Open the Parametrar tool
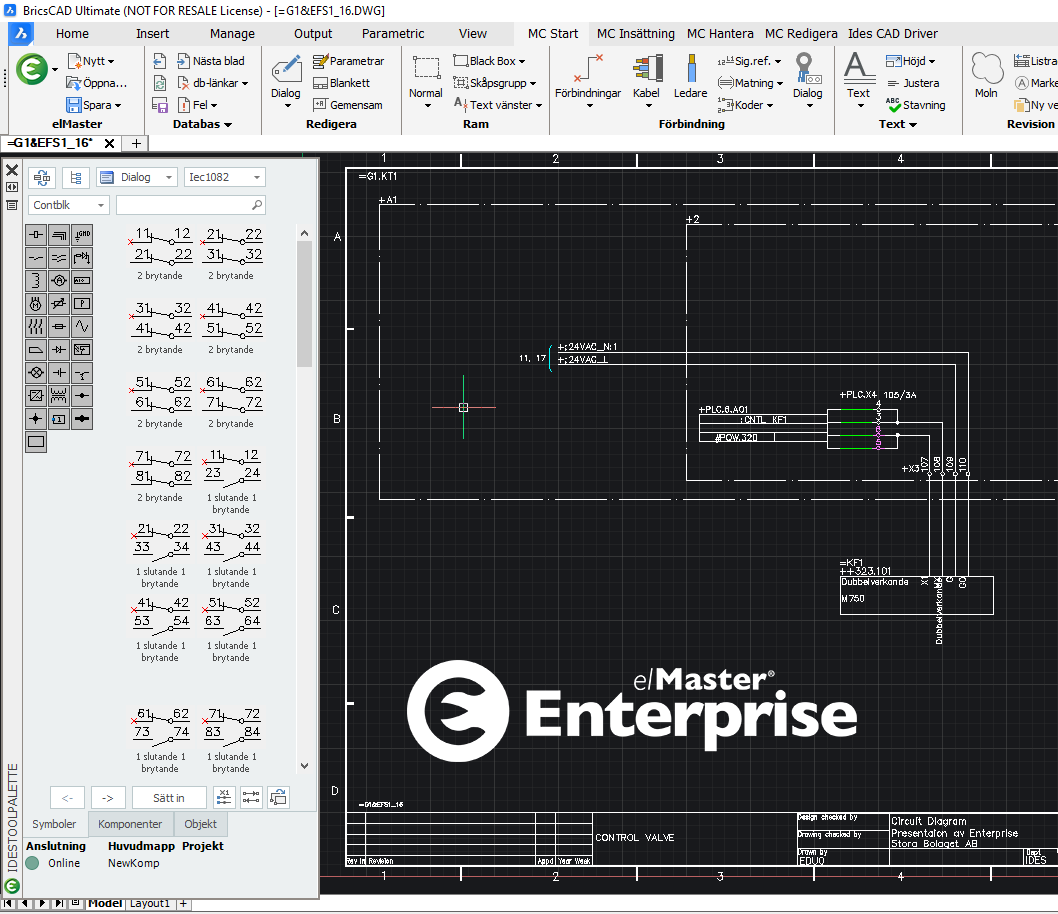Image resolution: width=1058 pixels, height=914 pixels. pyautogui.click(x=348, y=61)
